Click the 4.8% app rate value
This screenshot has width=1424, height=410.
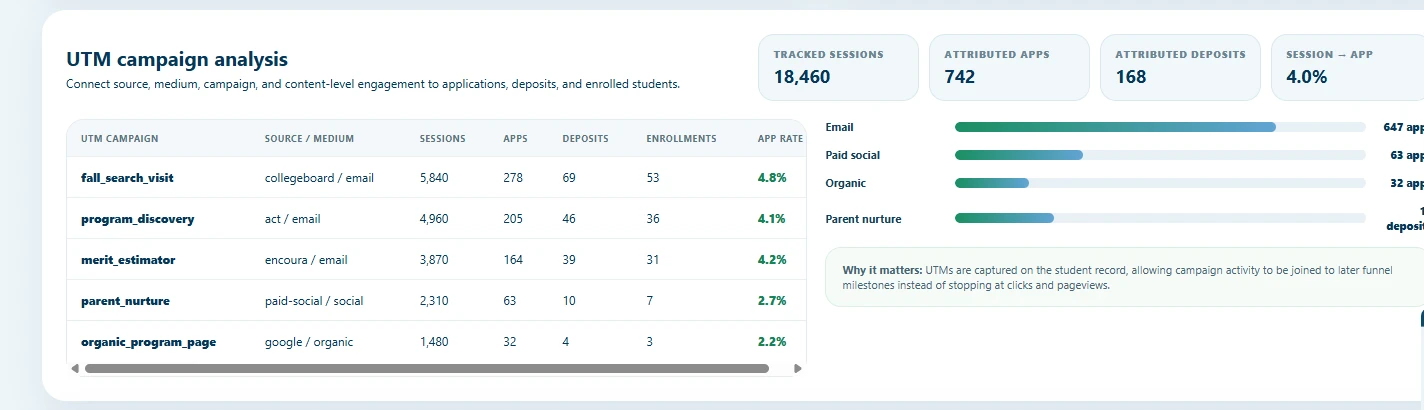tap(772, 178)
